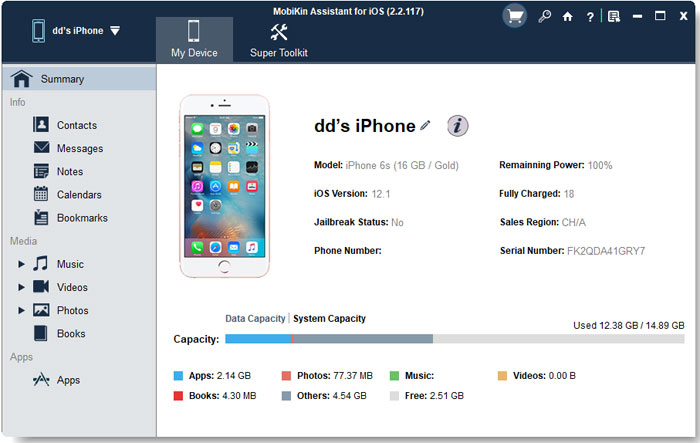Open Books in the sidebar

(x=71, y=334)
